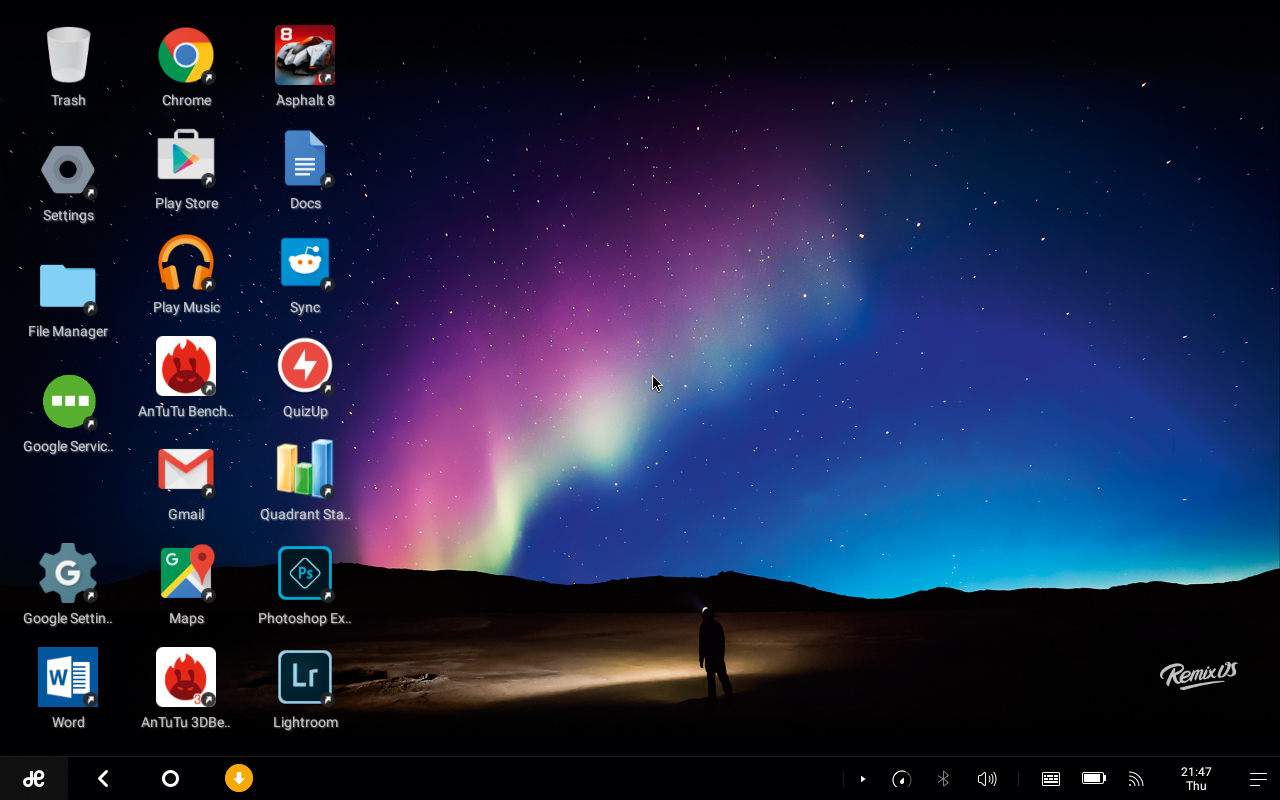Open Play Music
1280x800 pixels.
click(x=186, y=262)
